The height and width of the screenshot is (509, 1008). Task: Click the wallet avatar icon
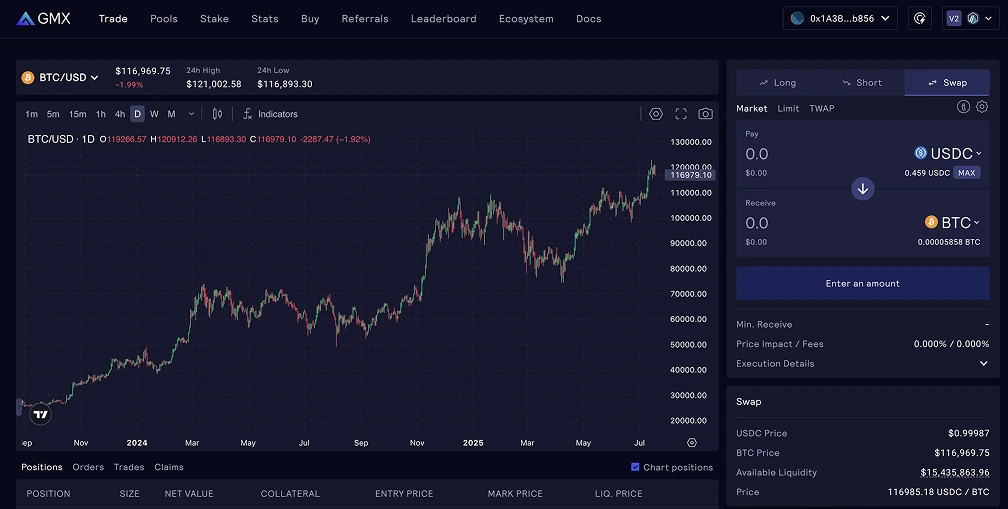(797, 19)
